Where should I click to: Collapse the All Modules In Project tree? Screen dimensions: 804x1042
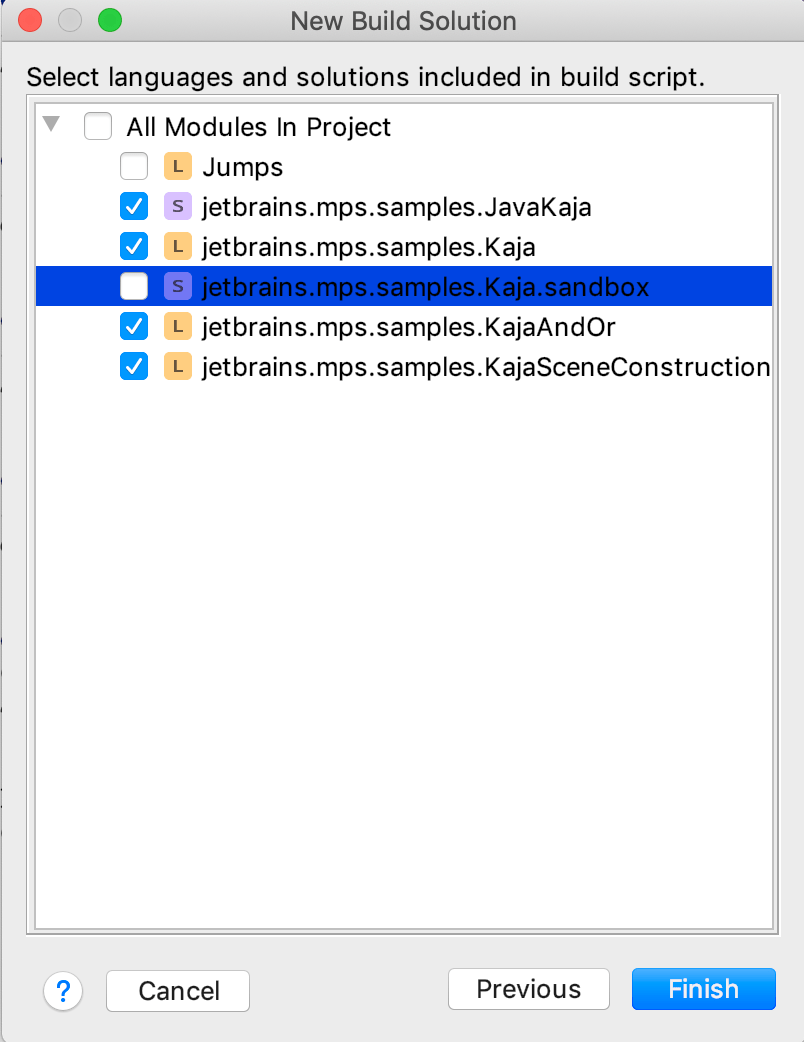(x=52, y=126)
